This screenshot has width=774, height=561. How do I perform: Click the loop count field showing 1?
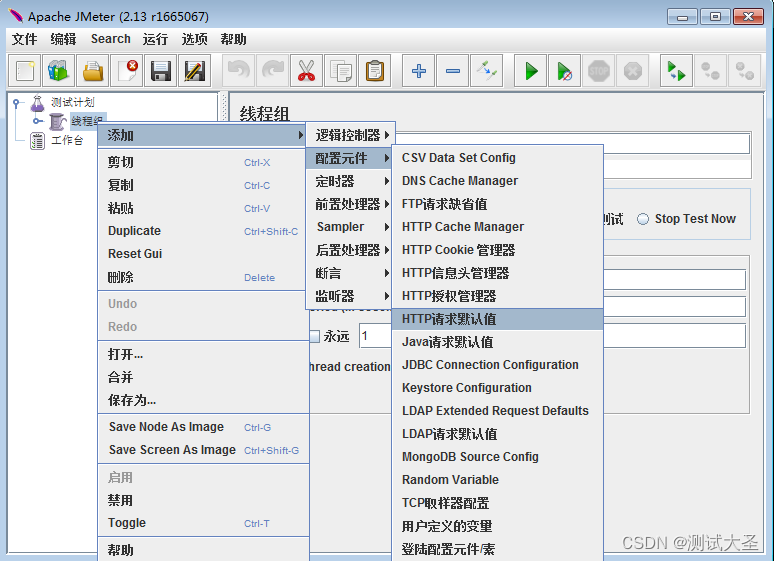click(375, 336)
